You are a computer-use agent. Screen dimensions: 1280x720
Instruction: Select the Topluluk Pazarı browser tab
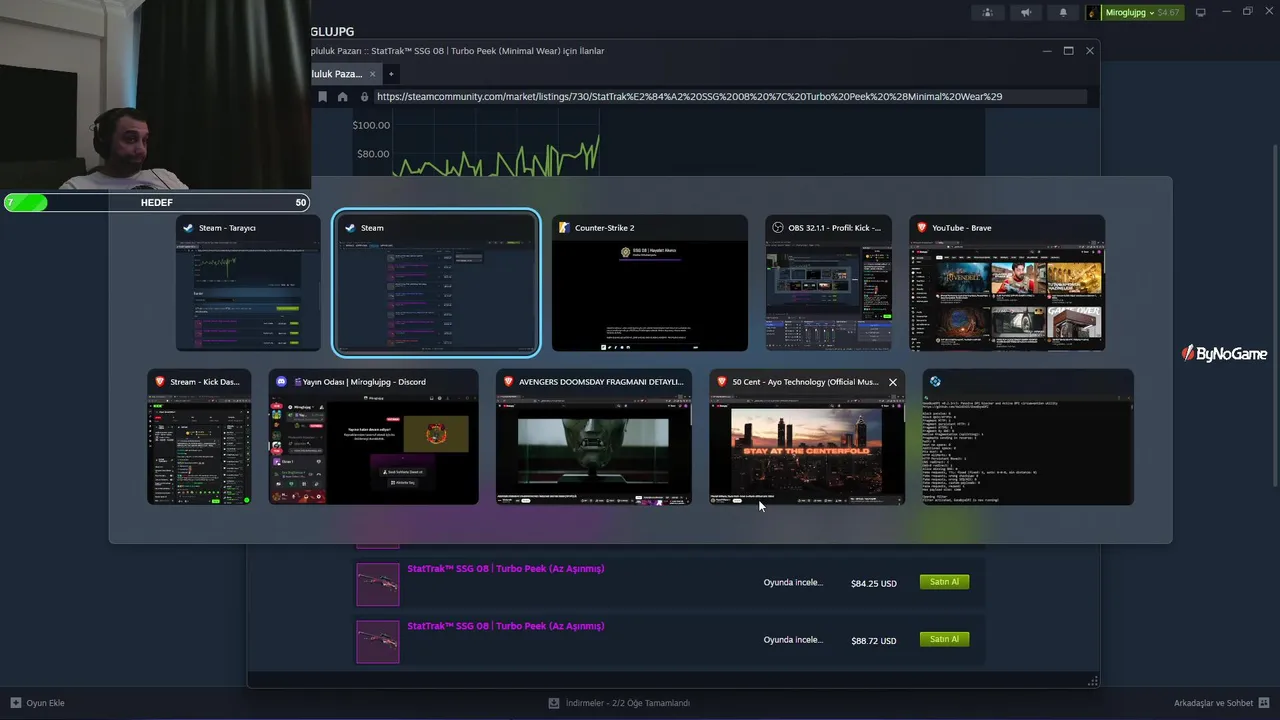(337, 74)
